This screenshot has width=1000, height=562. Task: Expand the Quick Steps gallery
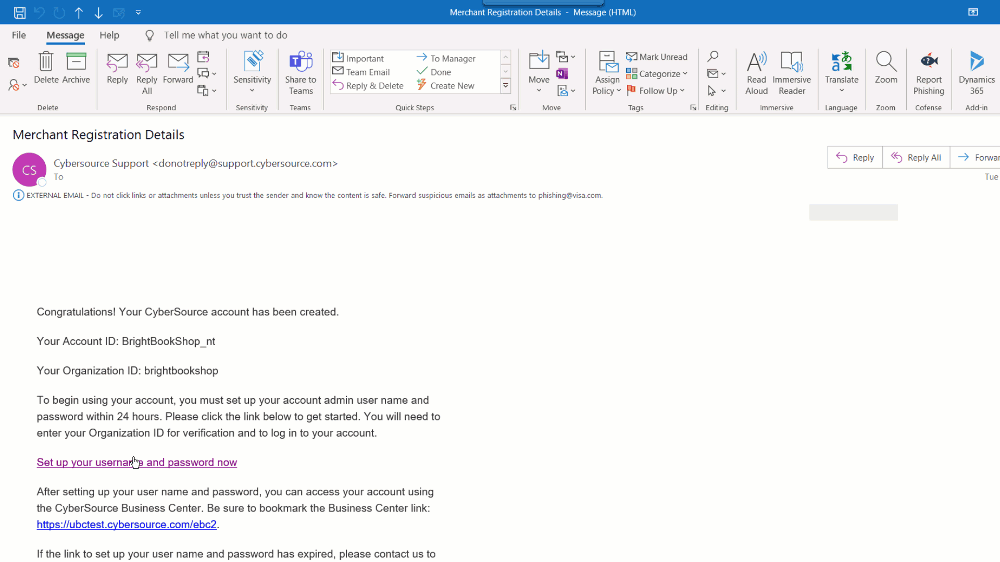(506, 86)
